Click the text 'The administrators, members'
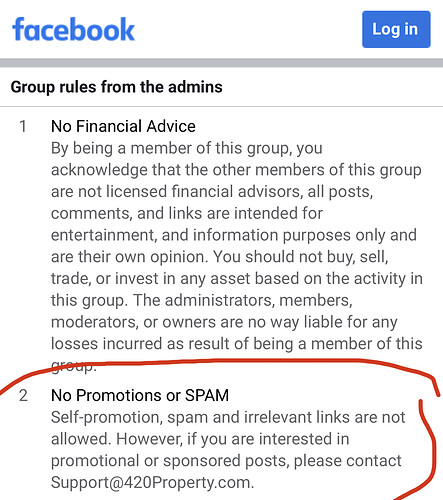Screen dimensions: 443x500 point(242,300)
